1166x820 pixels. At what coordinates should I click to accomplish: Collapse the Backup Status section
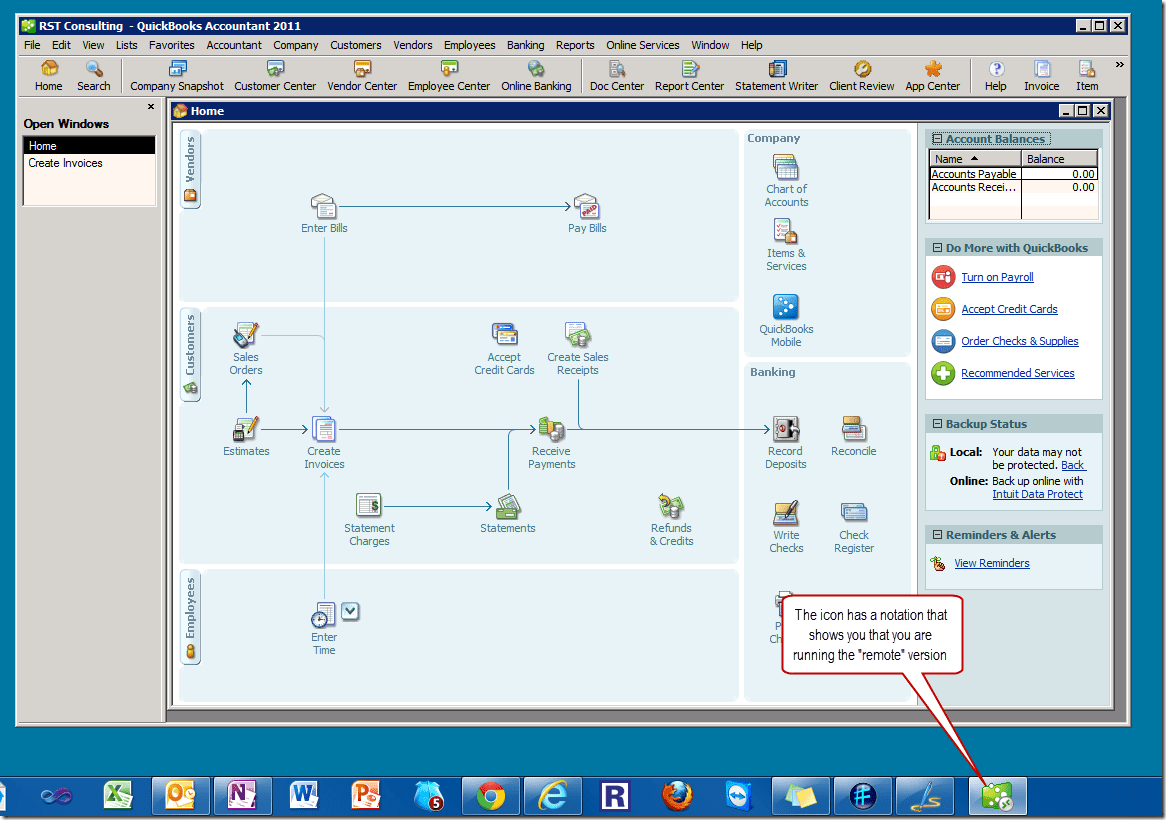coord(938,424)
